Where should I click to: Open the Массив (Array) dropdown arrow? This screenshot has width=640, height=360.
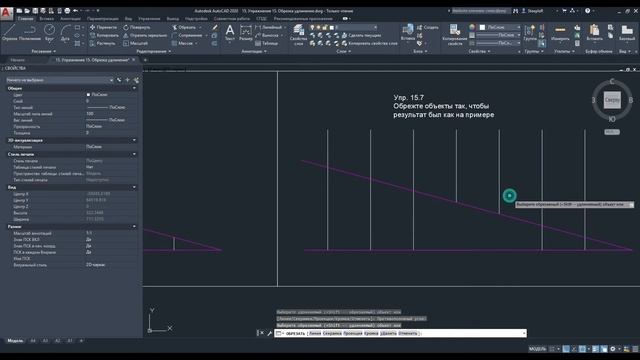click(x=196, y=43)
